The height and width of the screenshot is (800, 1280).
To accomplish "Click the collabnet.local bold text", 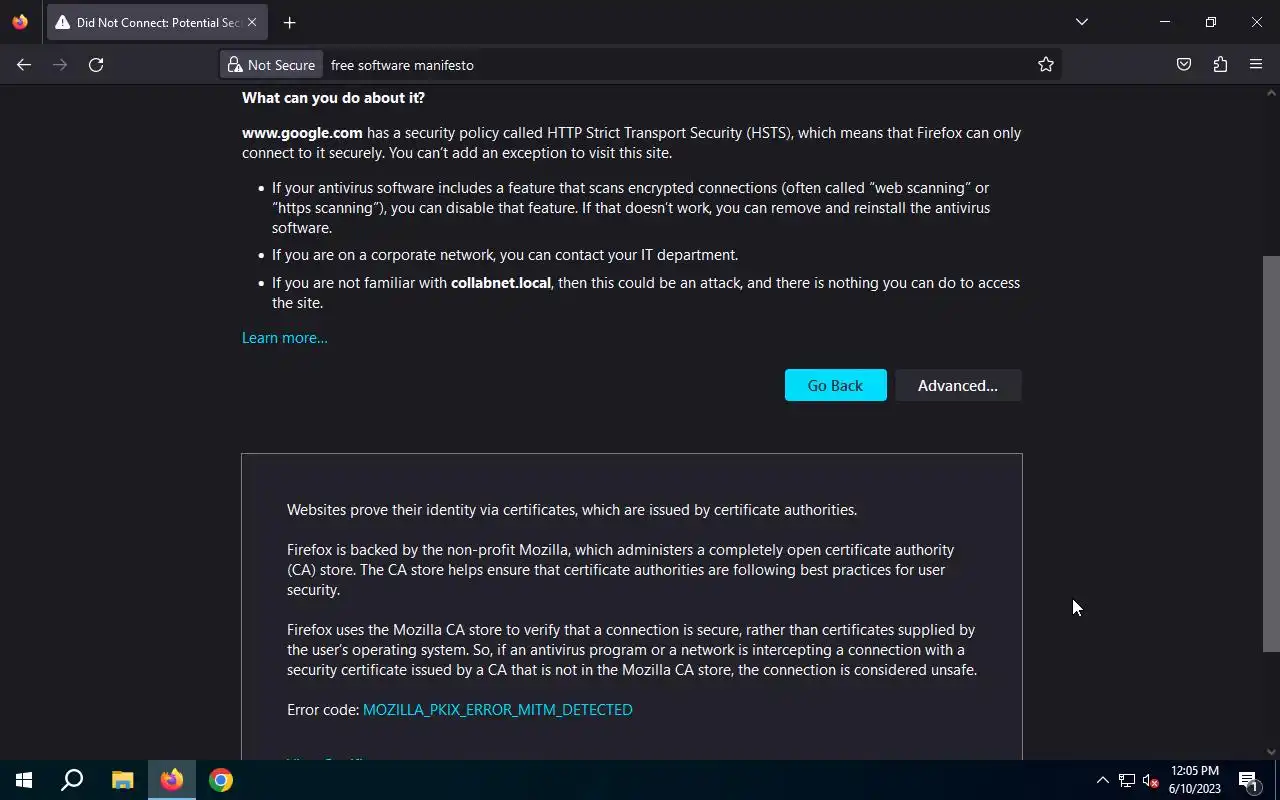I will (x=501, y=283).
